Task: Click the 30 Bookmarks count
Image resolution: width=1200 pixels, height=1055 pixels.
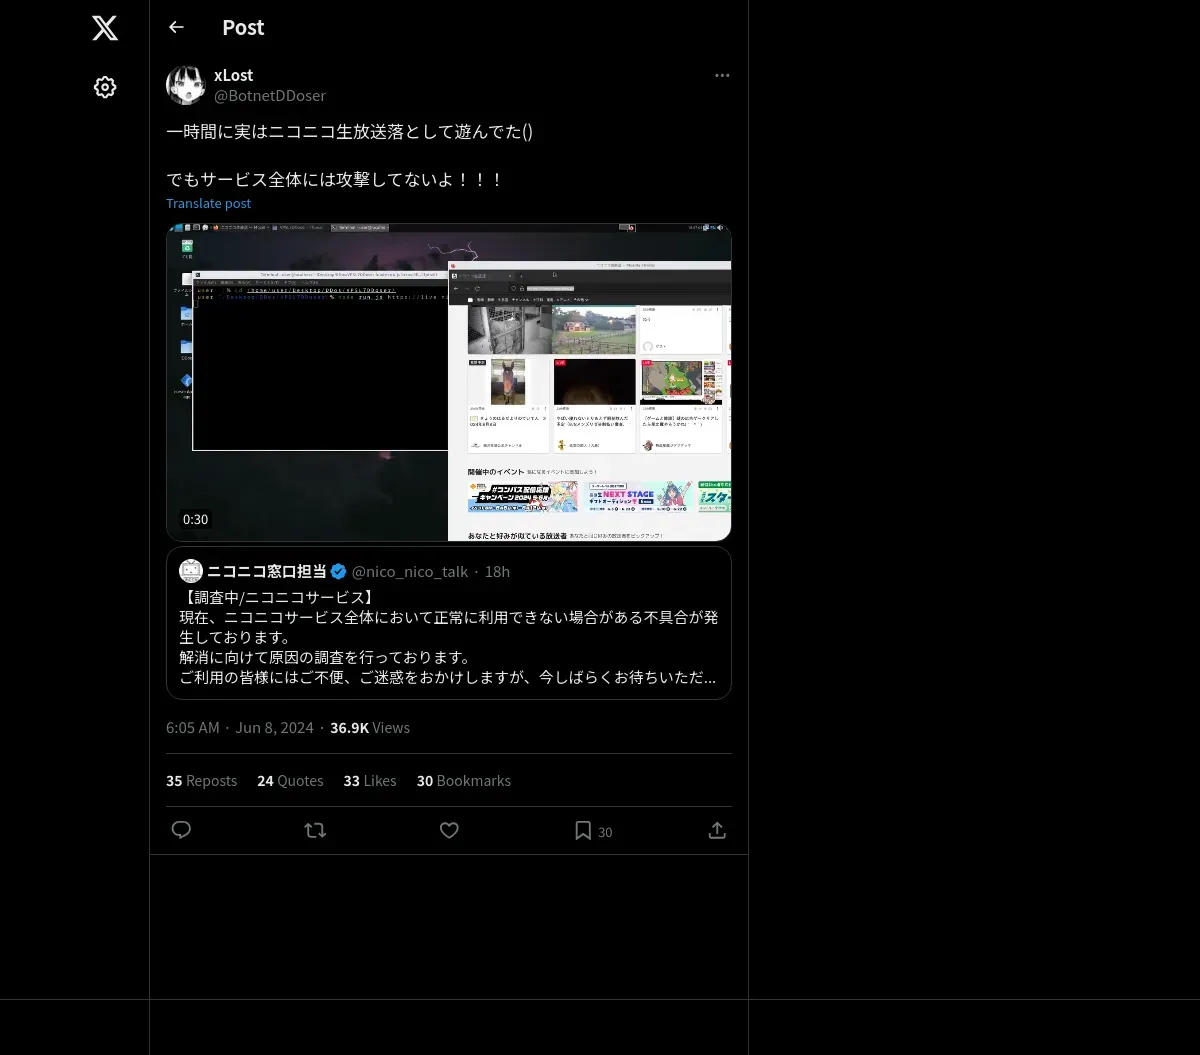Action: click(x=463, y=780)
